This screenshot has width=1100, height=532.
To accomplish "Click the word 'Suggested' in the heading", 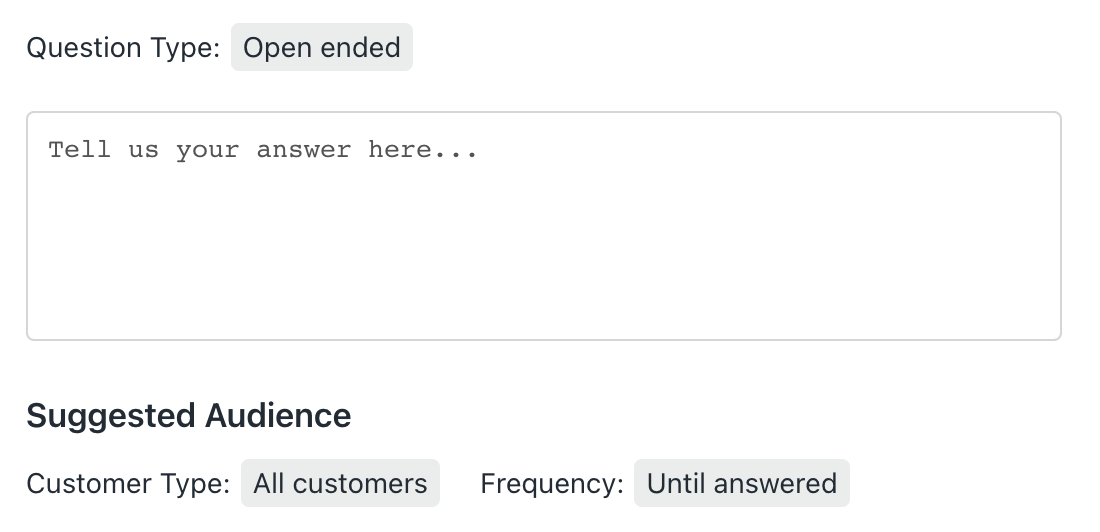I will click(x=112, y=415).
